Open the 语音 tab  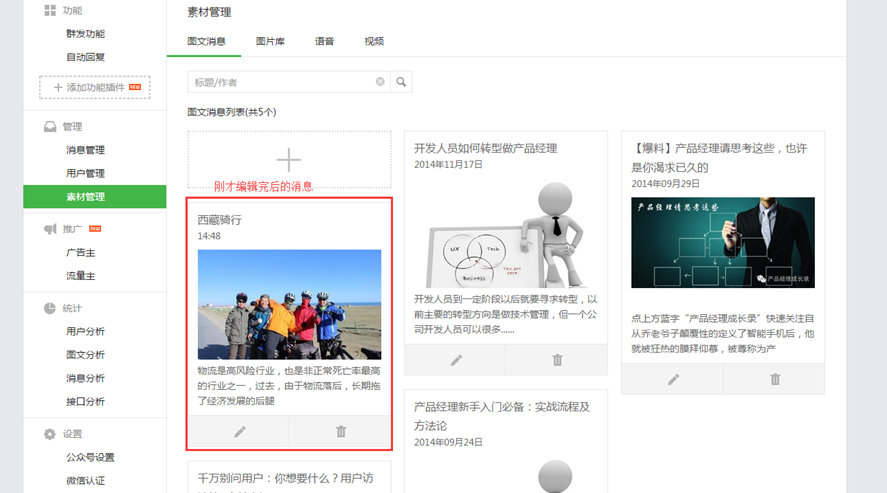click(324, 41)
